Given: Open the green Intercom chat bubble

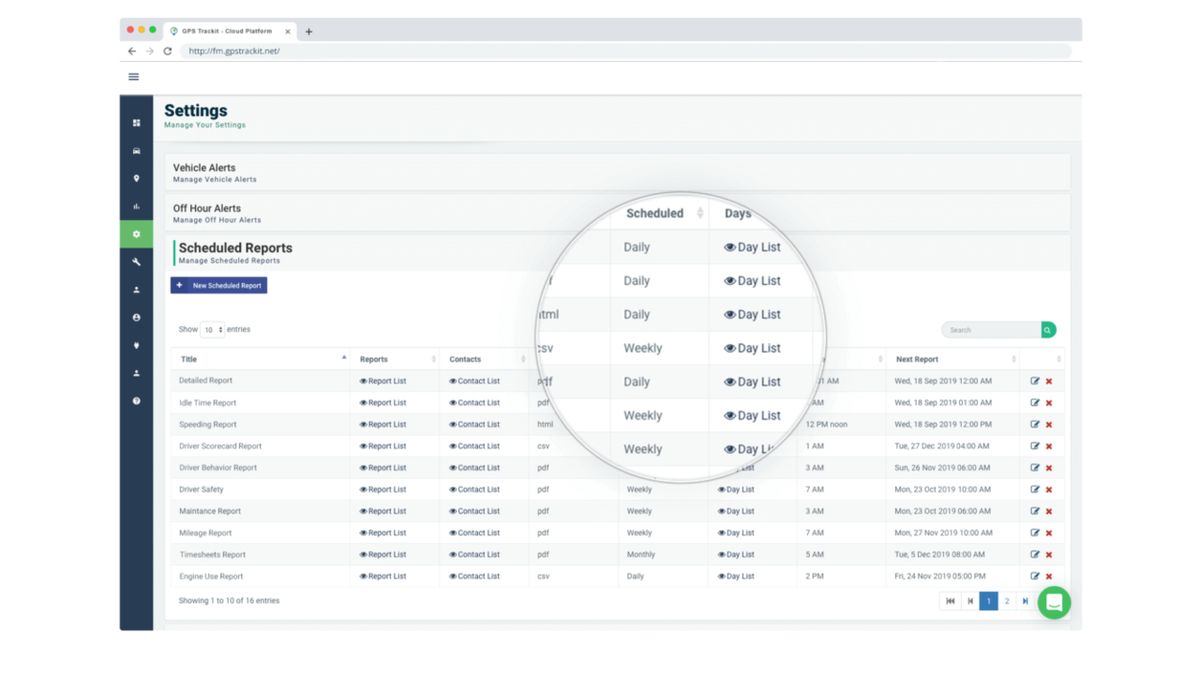Looking at the screenshot, I should [x=1054, y=602].
